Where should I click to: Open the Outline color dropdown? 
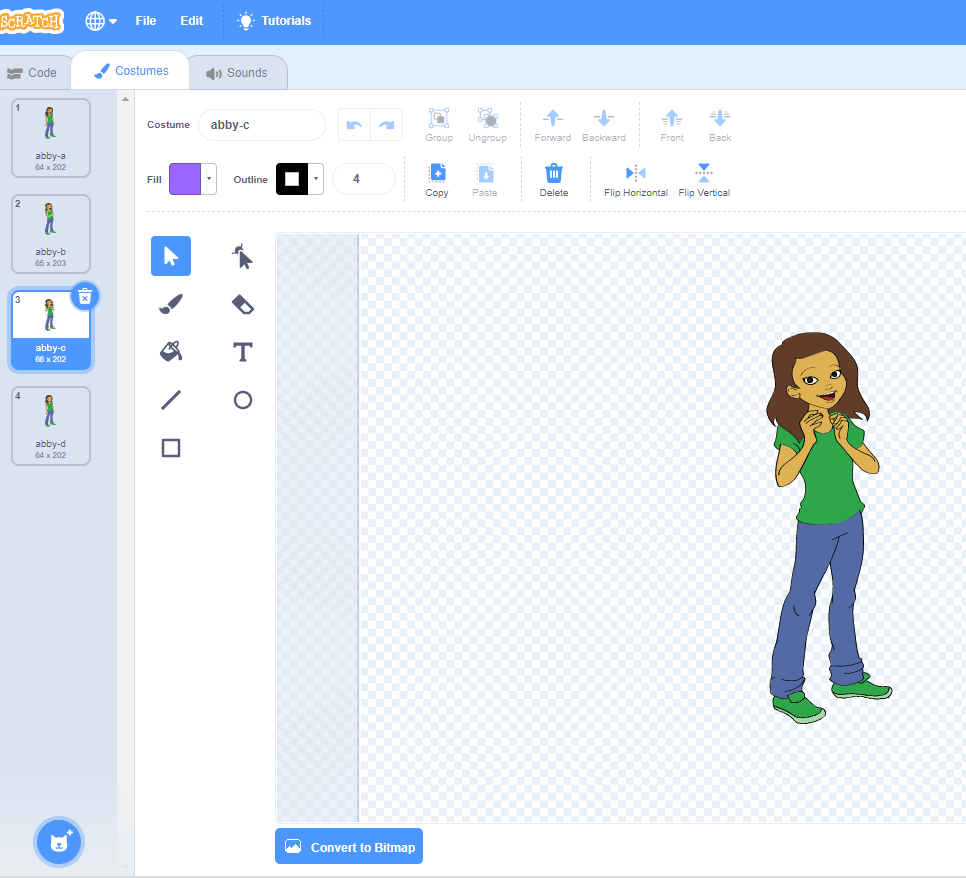tap(316, 179)
